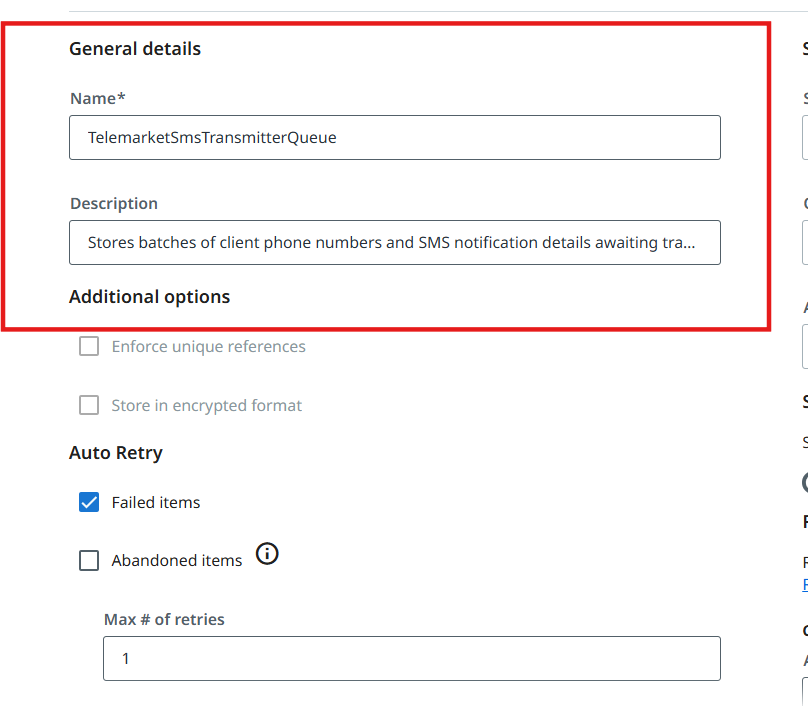Click the Failed items label text
The height and width of the screenshot is (706, 808).
(156, 502)
